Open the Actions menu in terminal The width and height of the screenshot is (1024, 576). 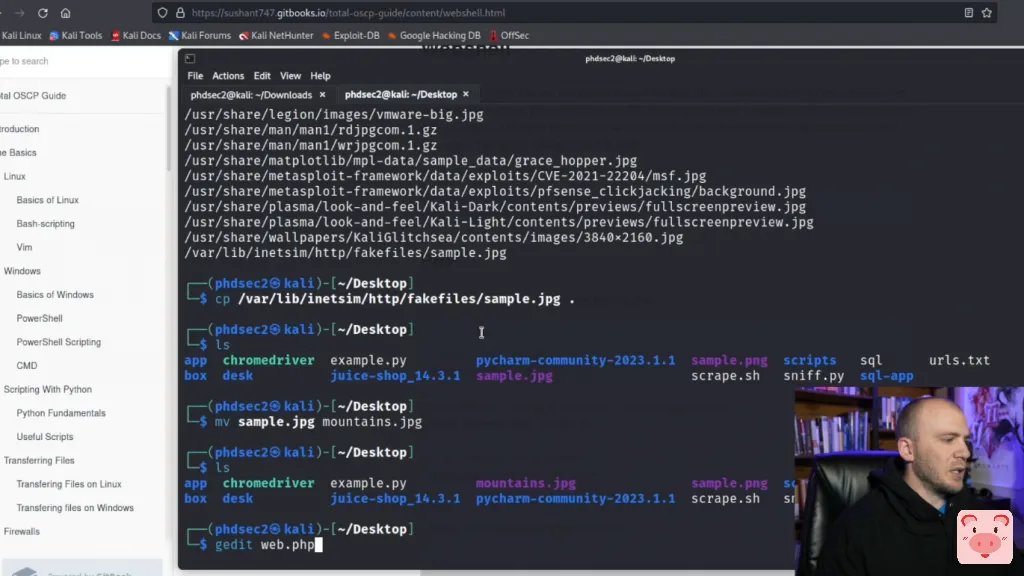tap(228, 76)
